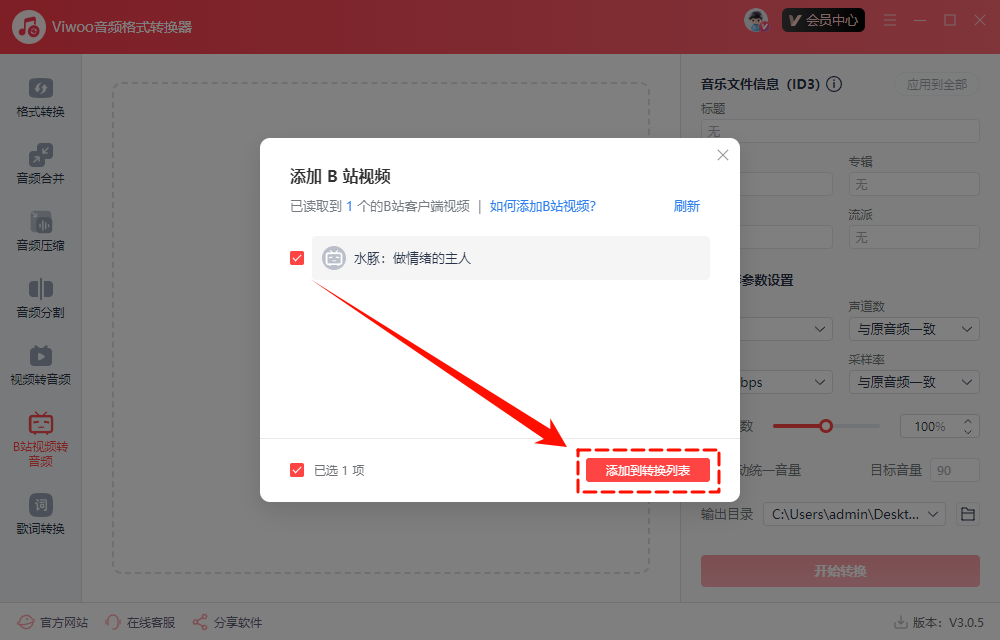Open the 采样率 sample rate dropdown
1000x640 pixels.
click(x=913, y=382)
